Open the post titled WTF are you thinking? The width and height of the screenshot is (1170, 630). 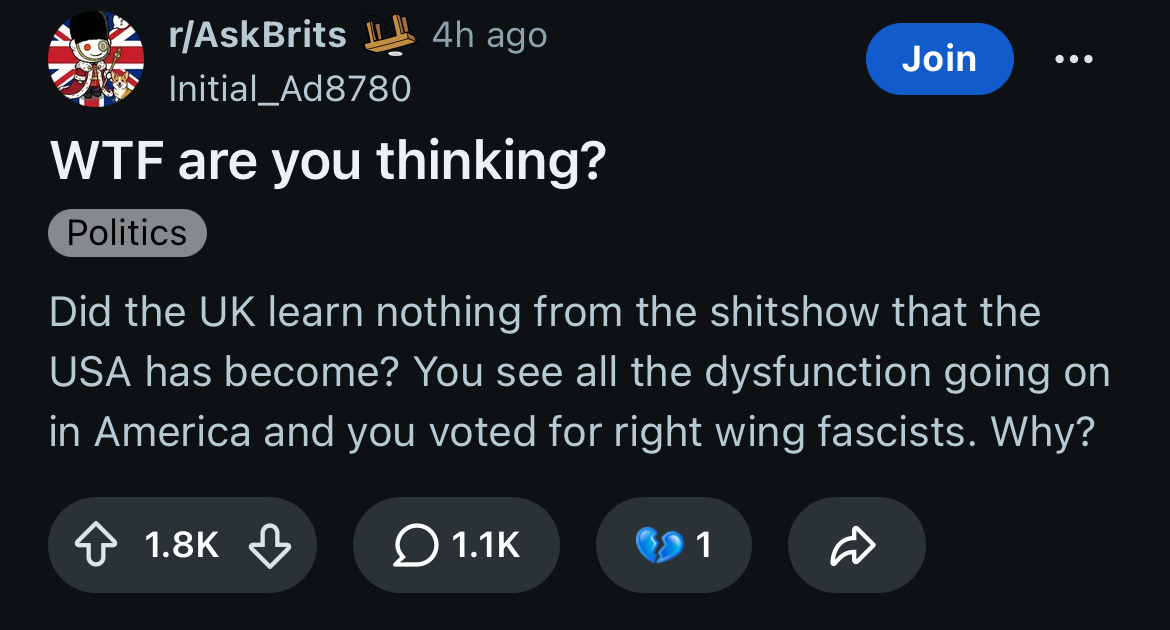point(328,160)
